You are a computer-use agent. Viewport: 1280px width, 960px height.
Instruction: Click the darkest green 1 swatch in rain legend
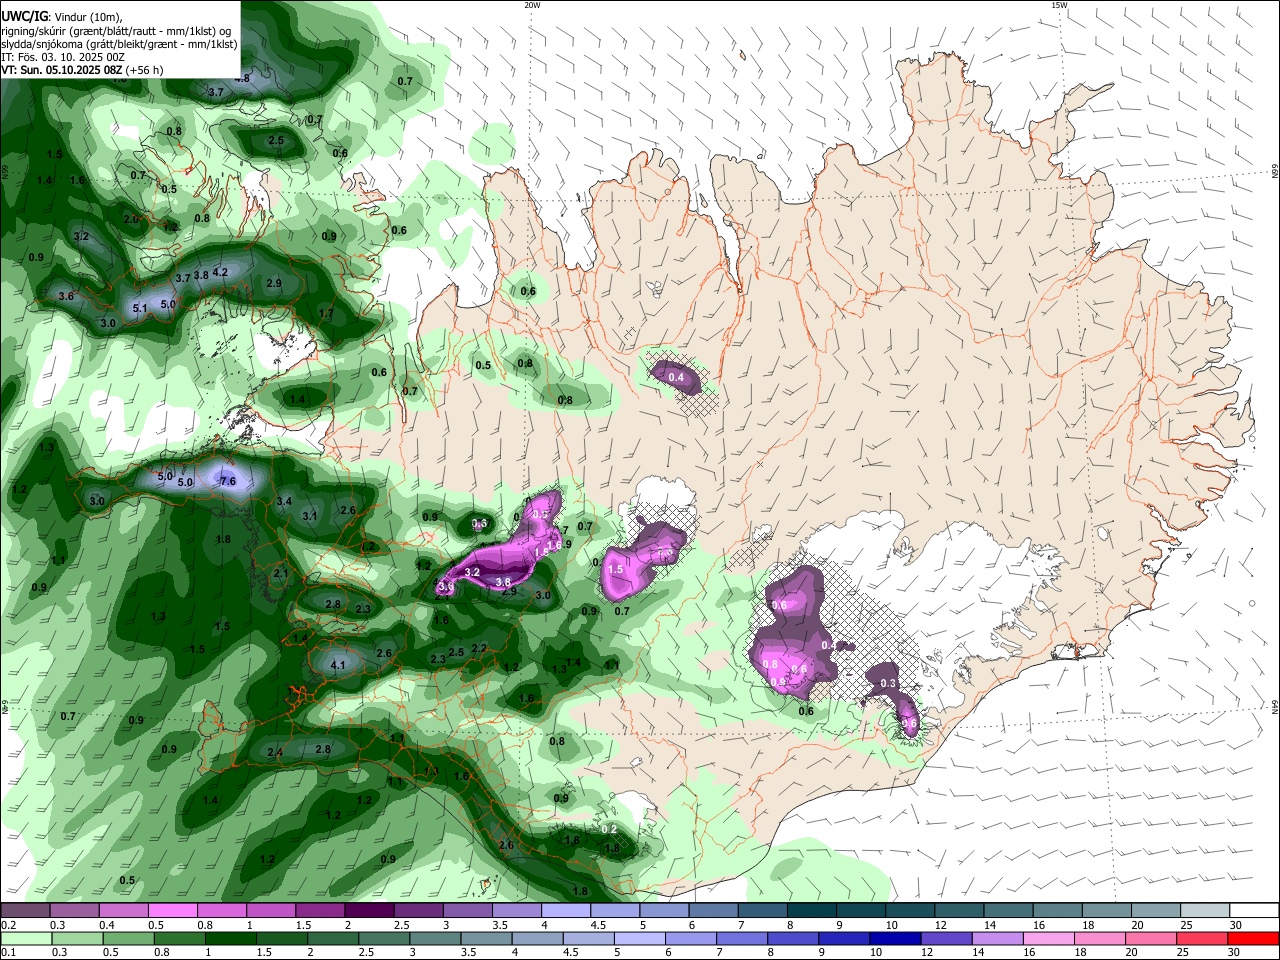click(x=232, y=938)
